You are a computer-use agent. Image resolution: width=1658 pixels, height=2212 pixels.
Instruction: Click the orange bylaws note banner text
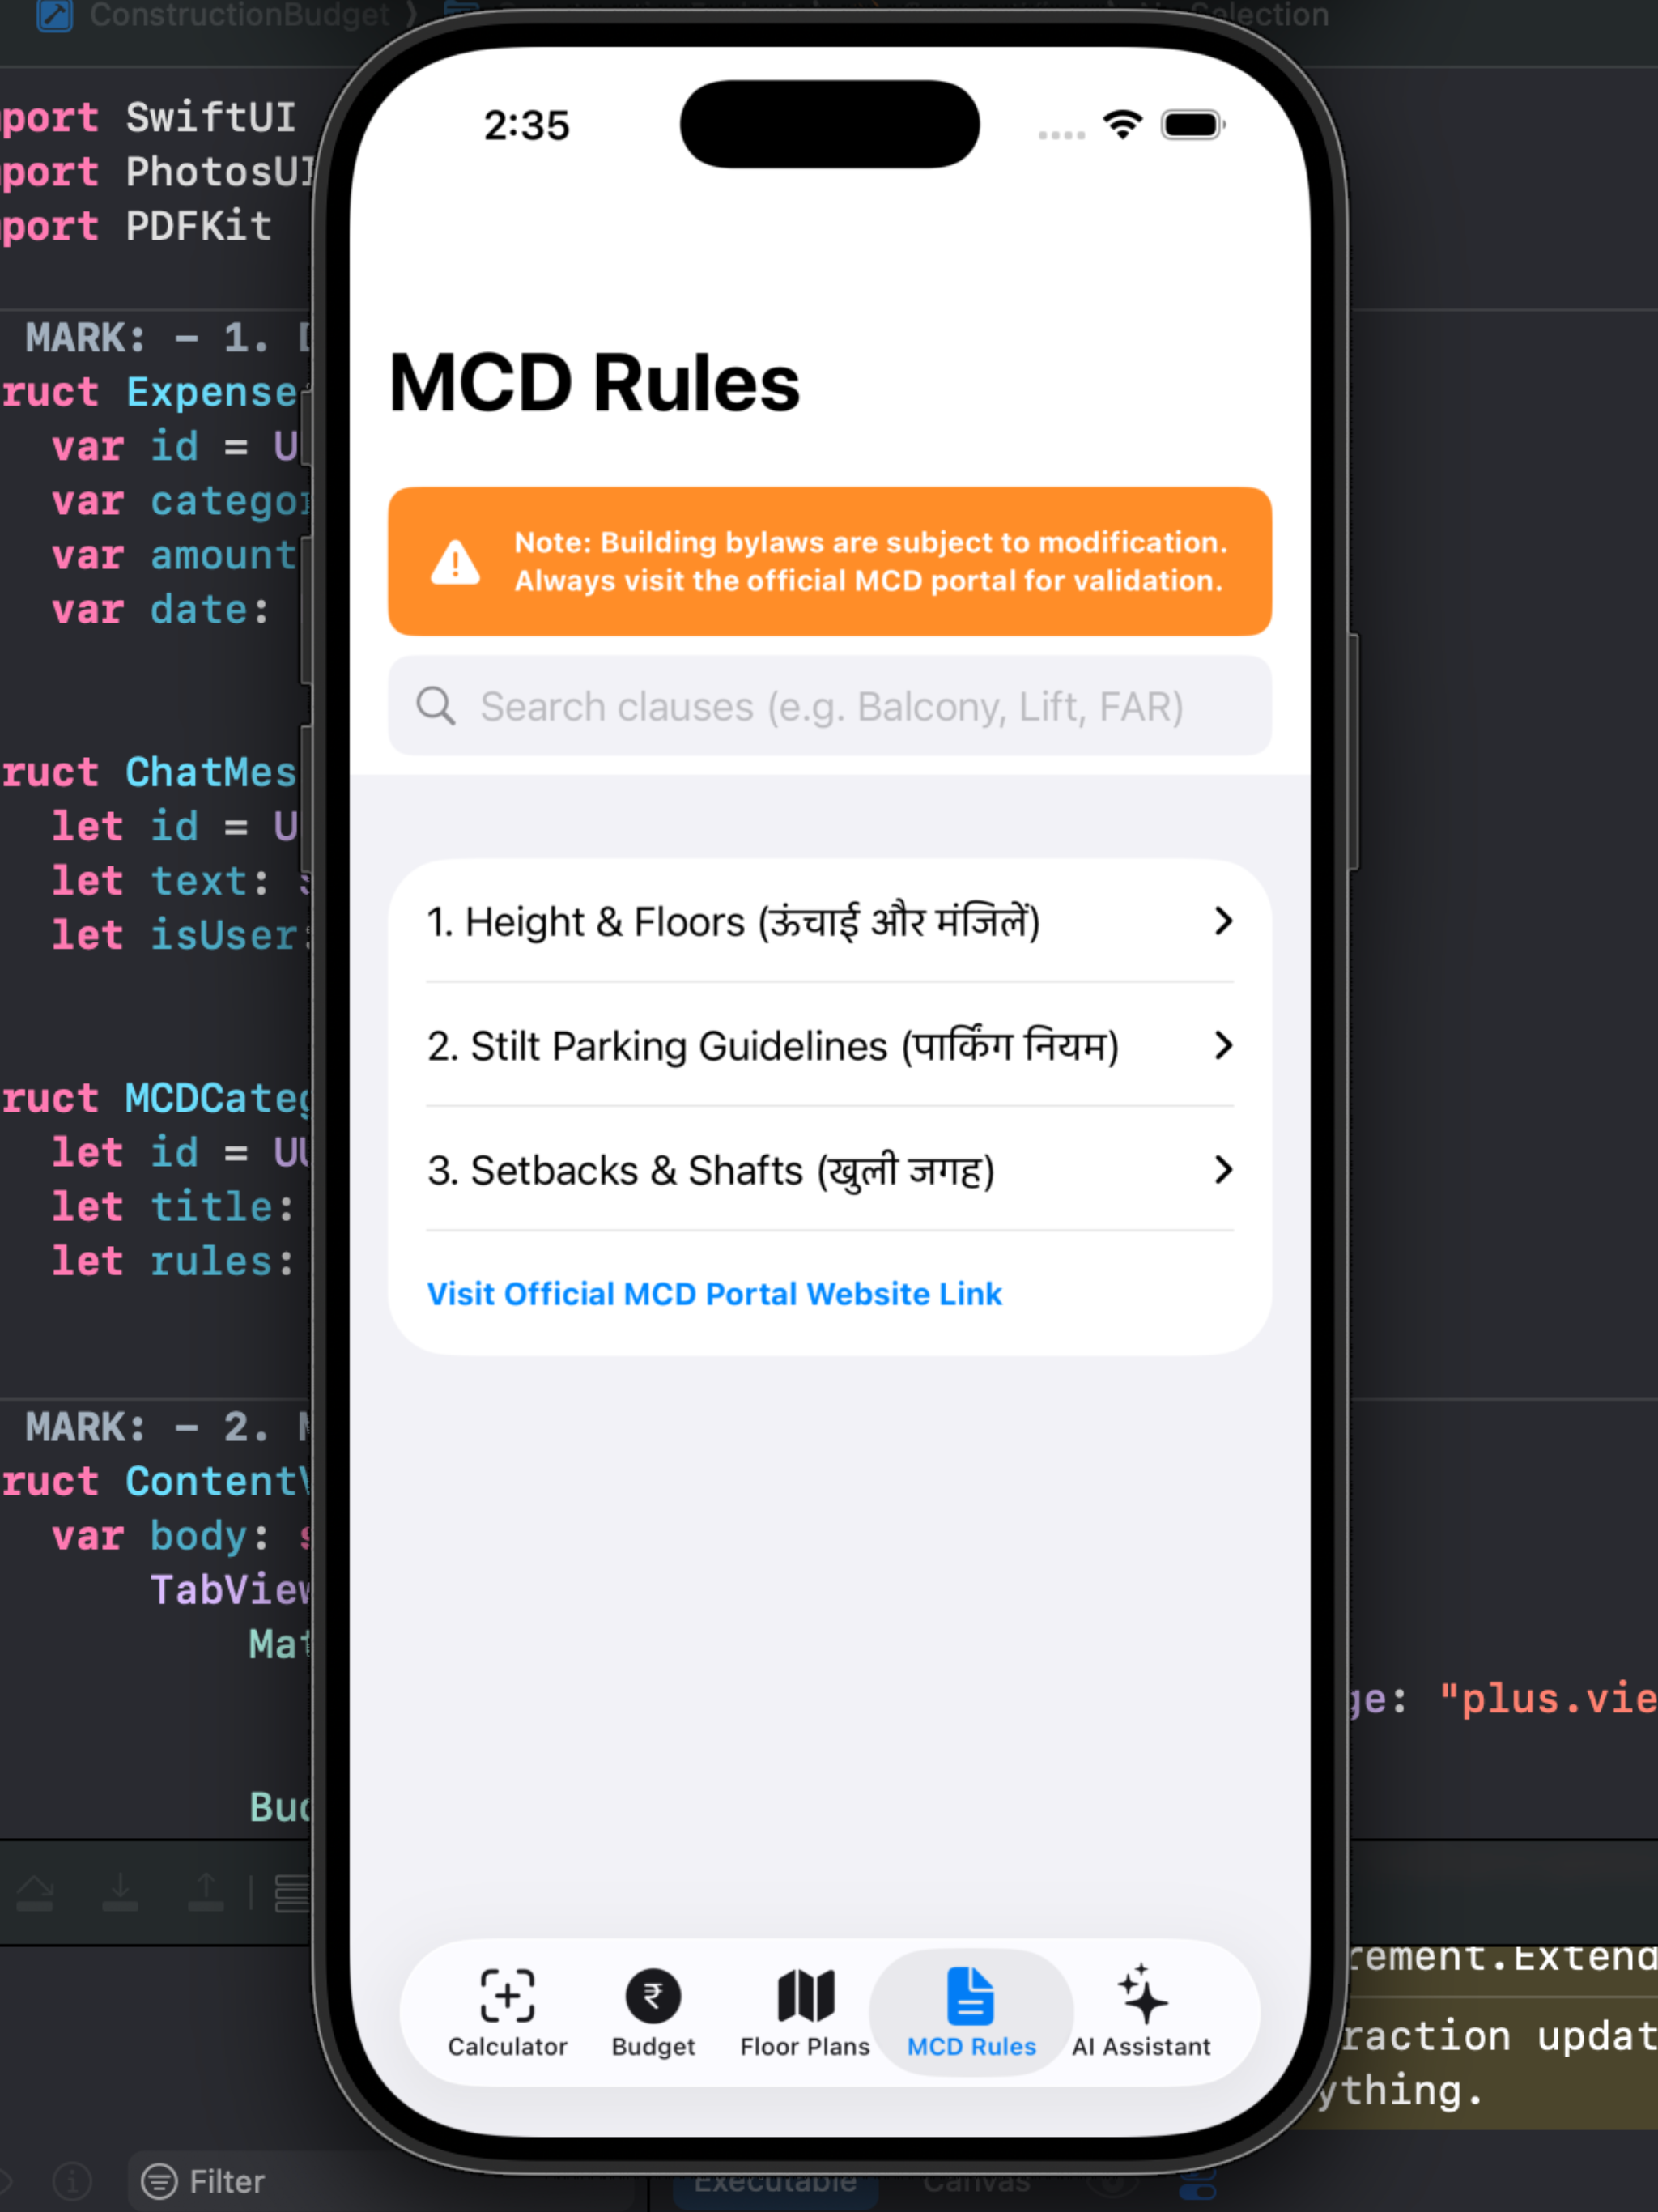(x=869, y=561)
